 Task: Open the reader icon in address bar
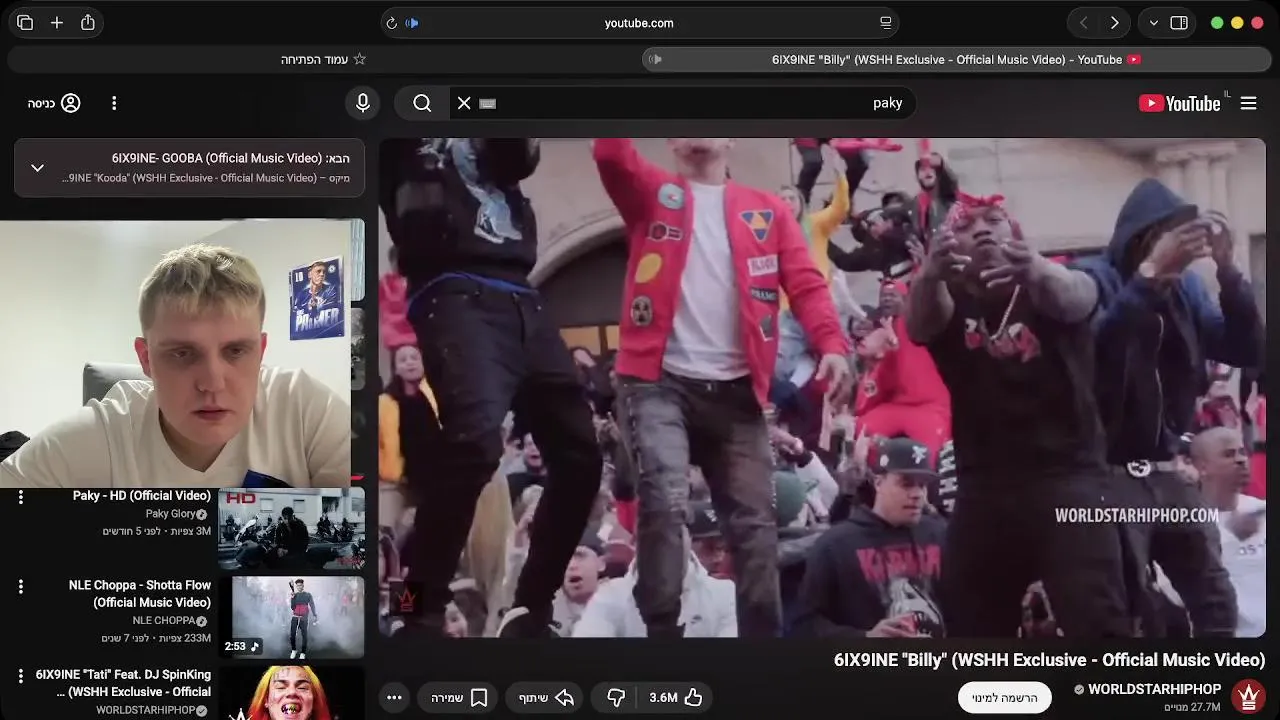885,23
